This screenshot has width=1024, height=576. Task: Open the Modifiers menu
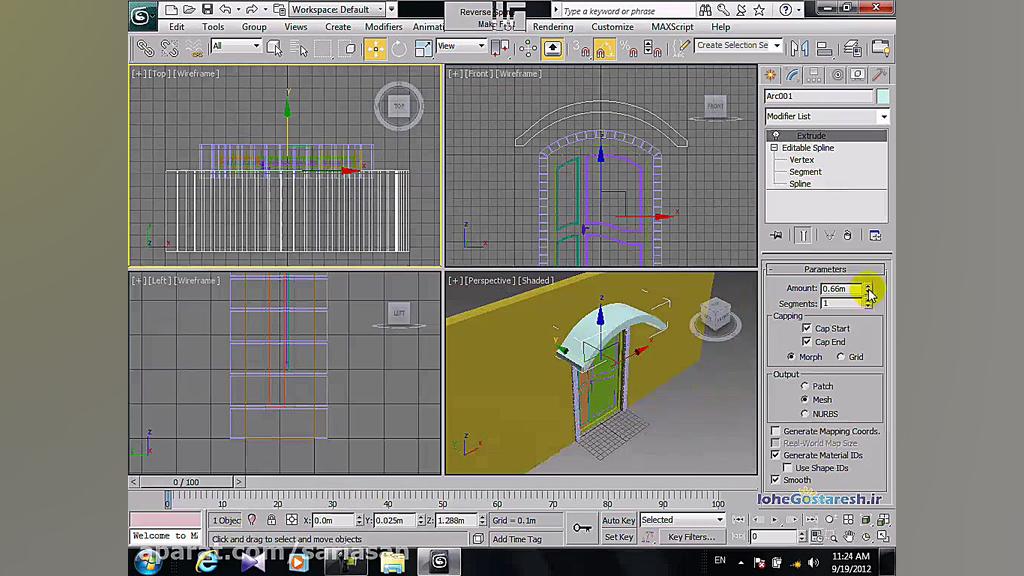(x=383, y=27)
